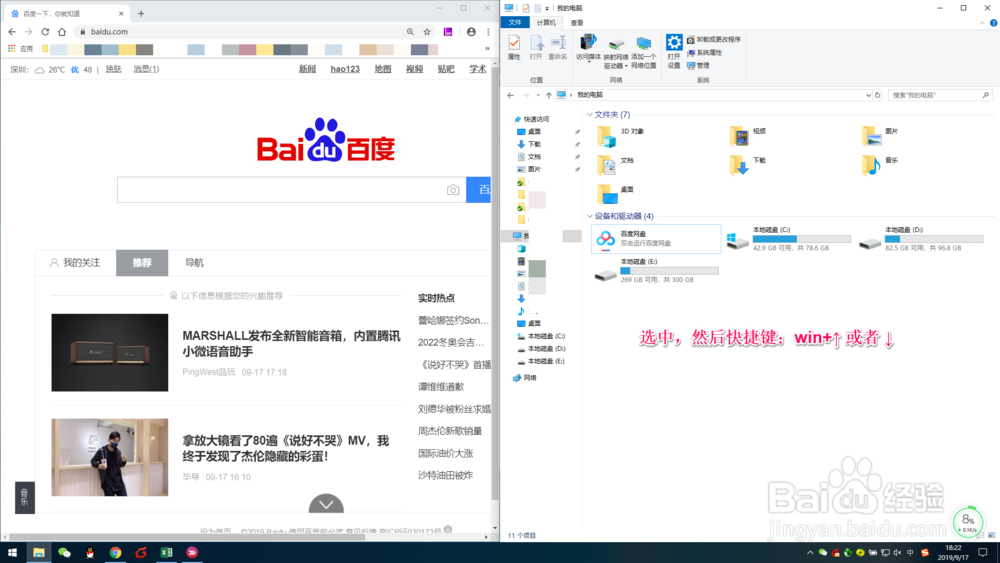Click 映射网络驱动器 map network drive icon
The height and width of the screenshot is (563, 1000).
click(x=615, y=52)
